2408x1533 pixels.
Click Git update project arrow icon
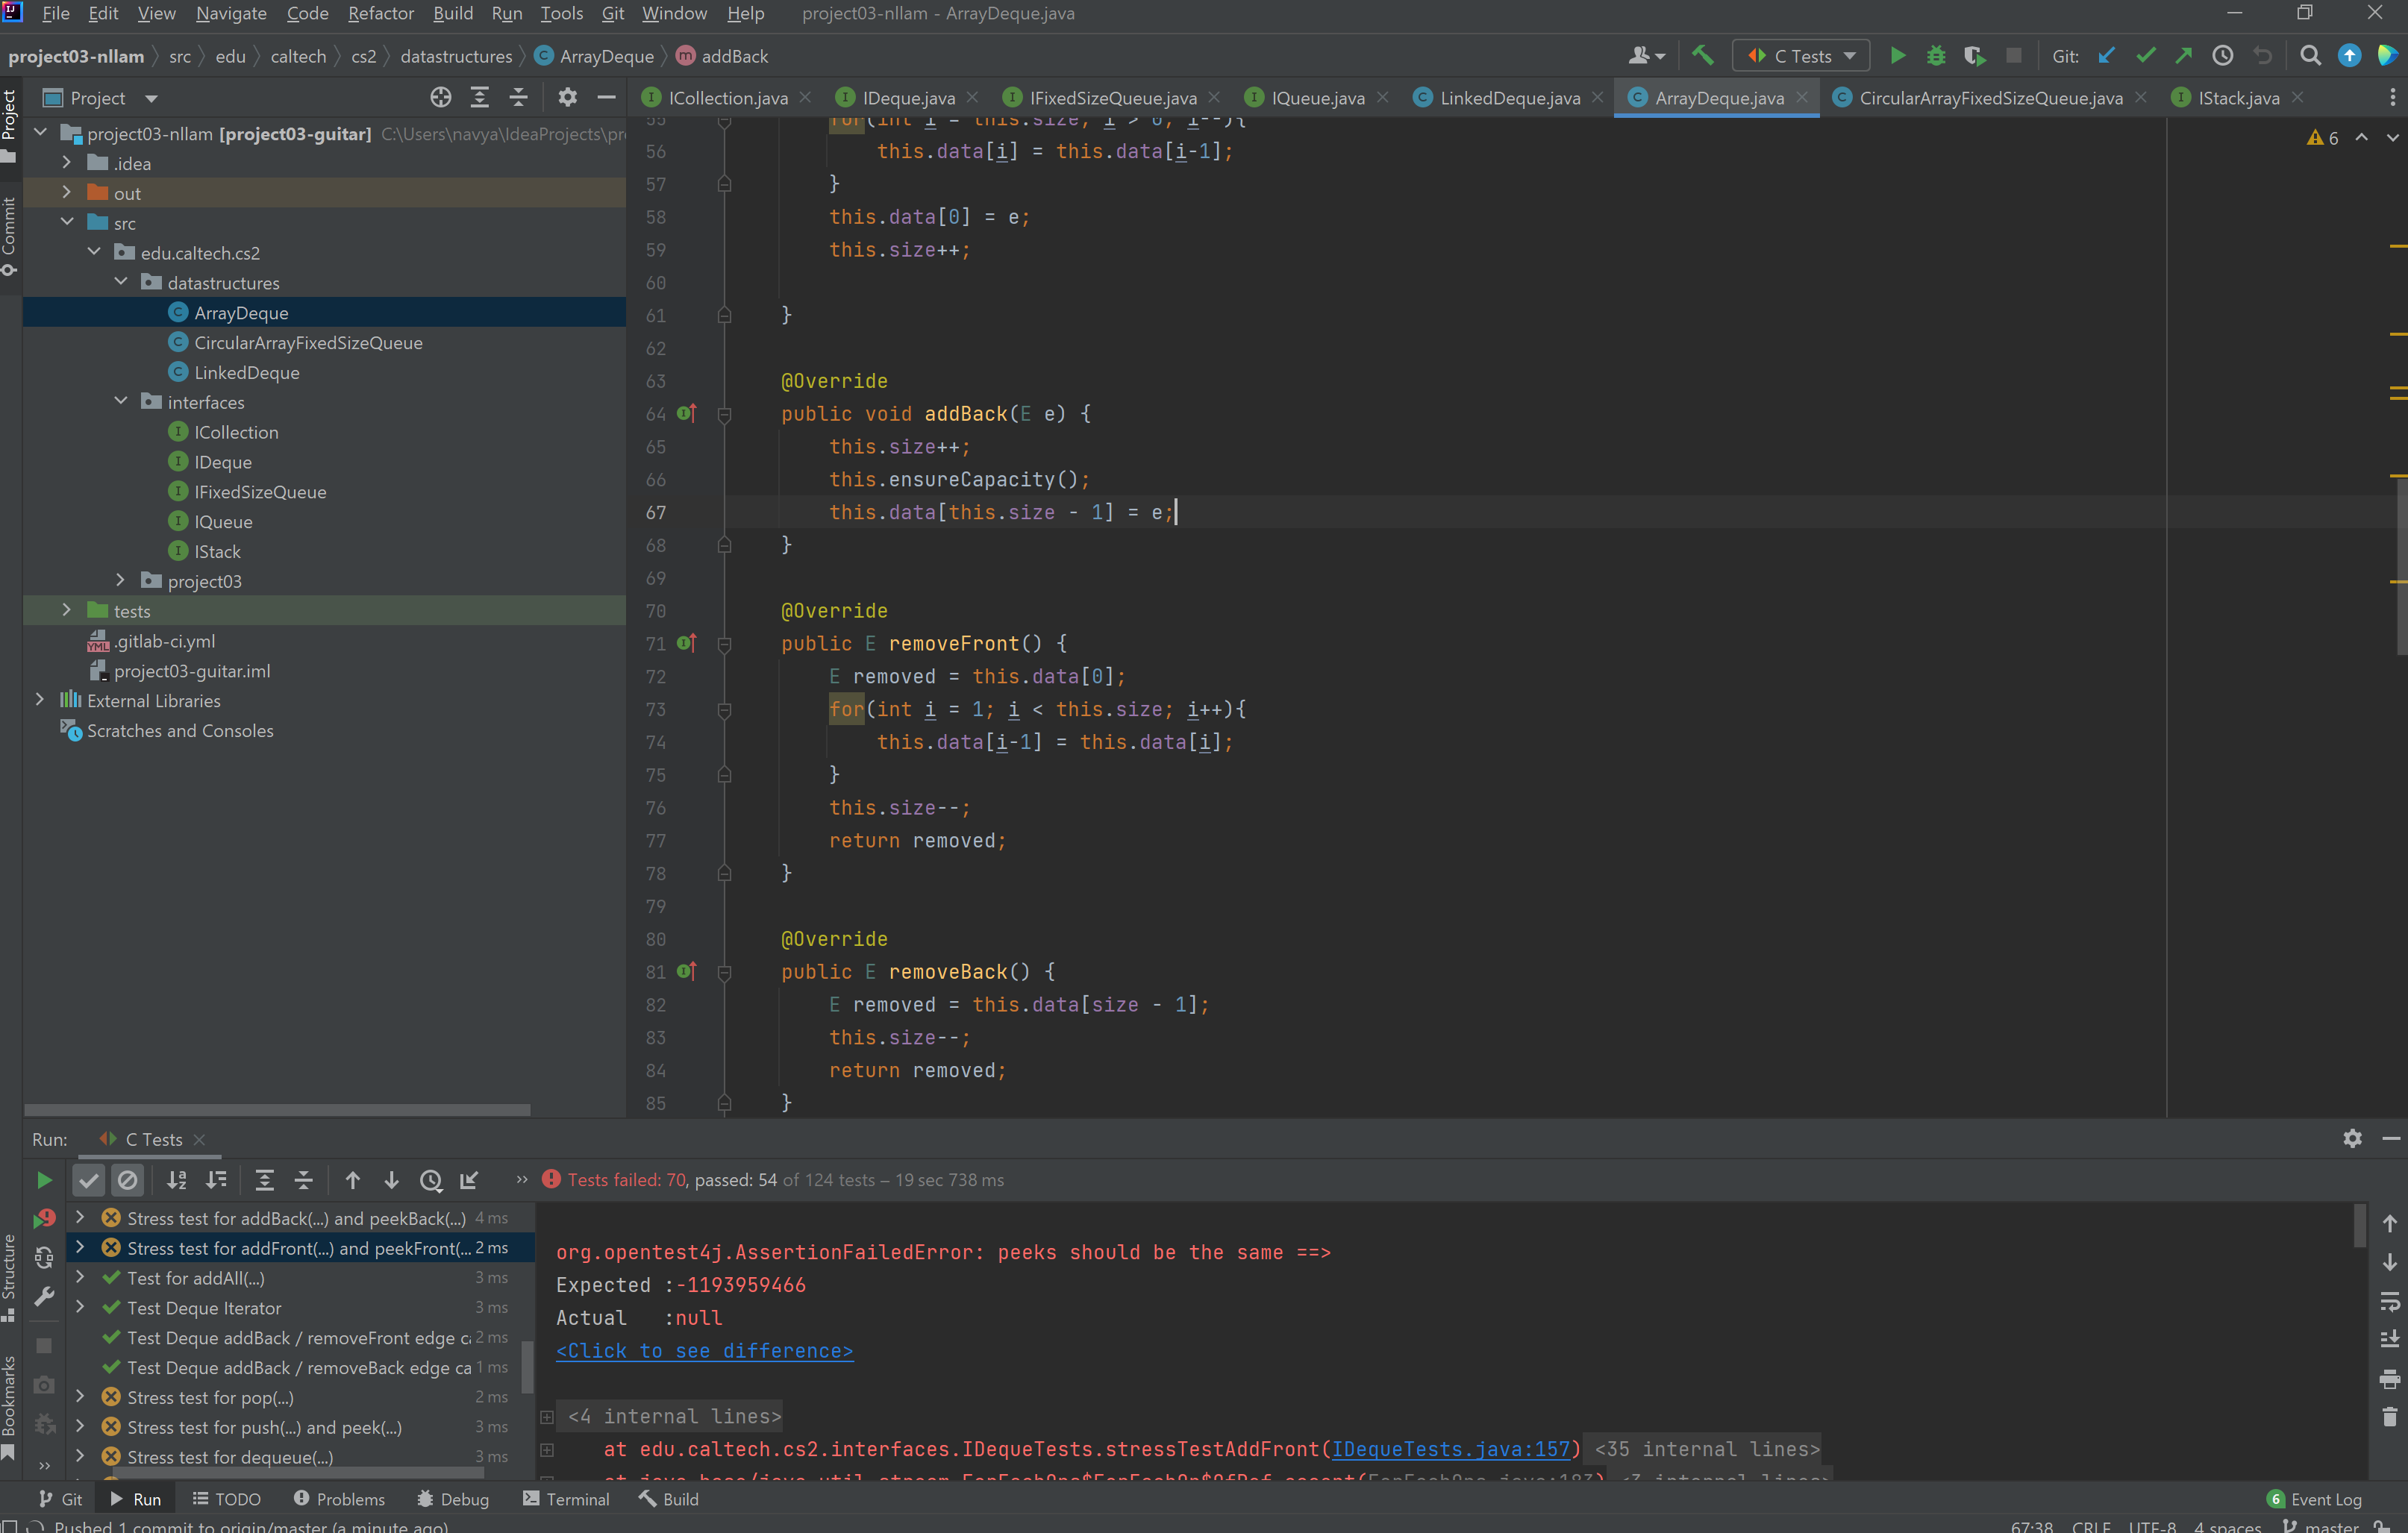2107,56
